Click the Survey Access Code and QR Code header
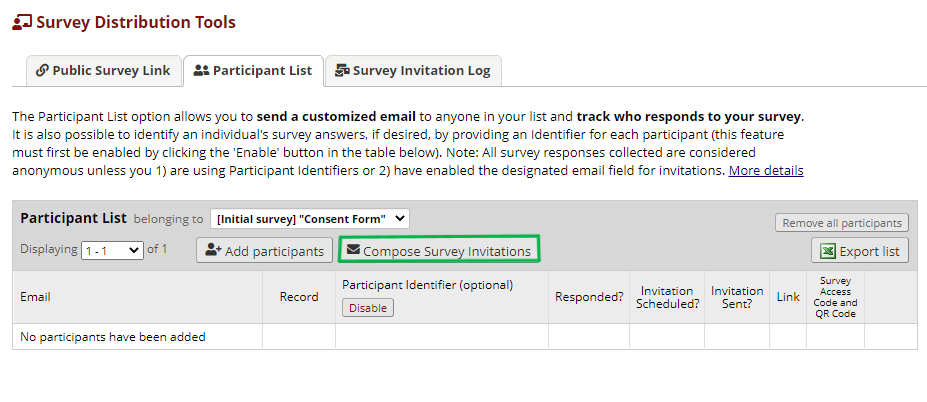This screenshot has width=927, height=402. click(835, 297)
